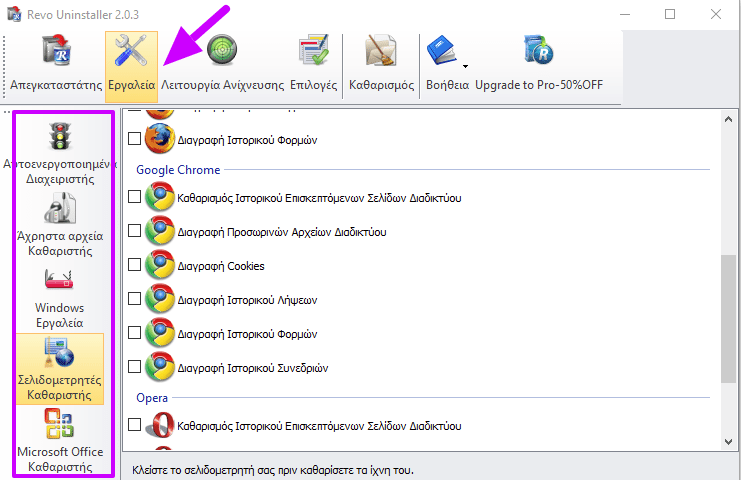Click Firefox icon beside Διαγραφή Ιστορικού Φορμών
This screenshot has width=741, height=480.
click(160, 138)
